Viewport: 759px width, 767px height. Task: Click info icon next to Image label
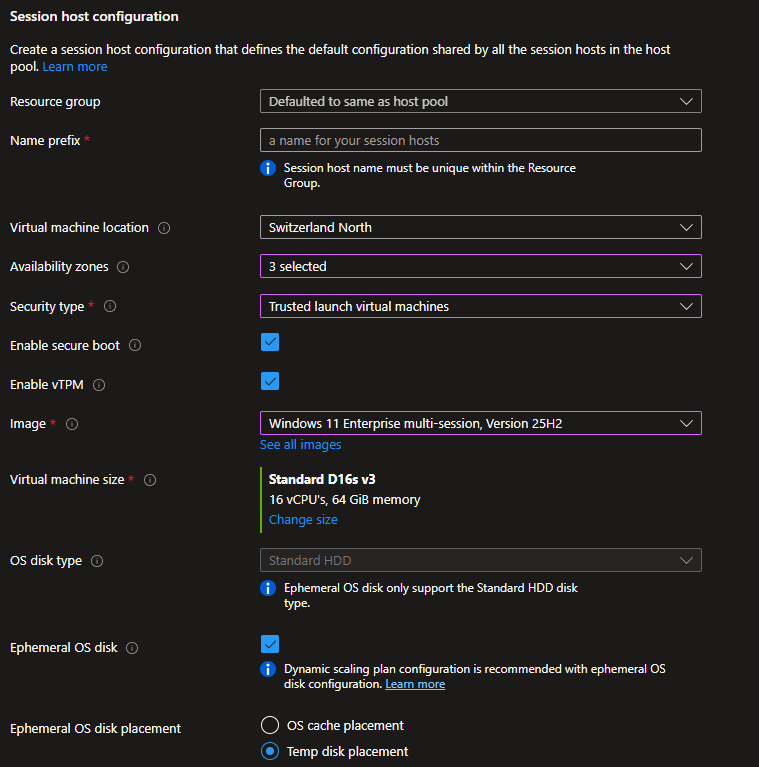click(72, 424)
